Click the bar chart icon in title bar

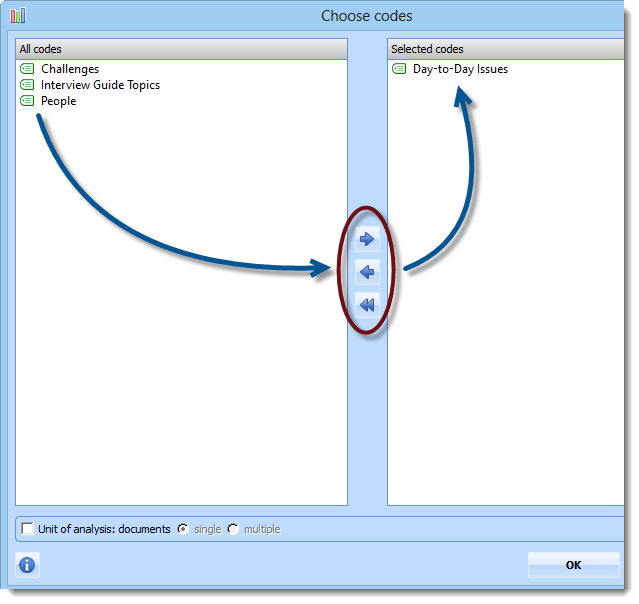click(18, 15)
